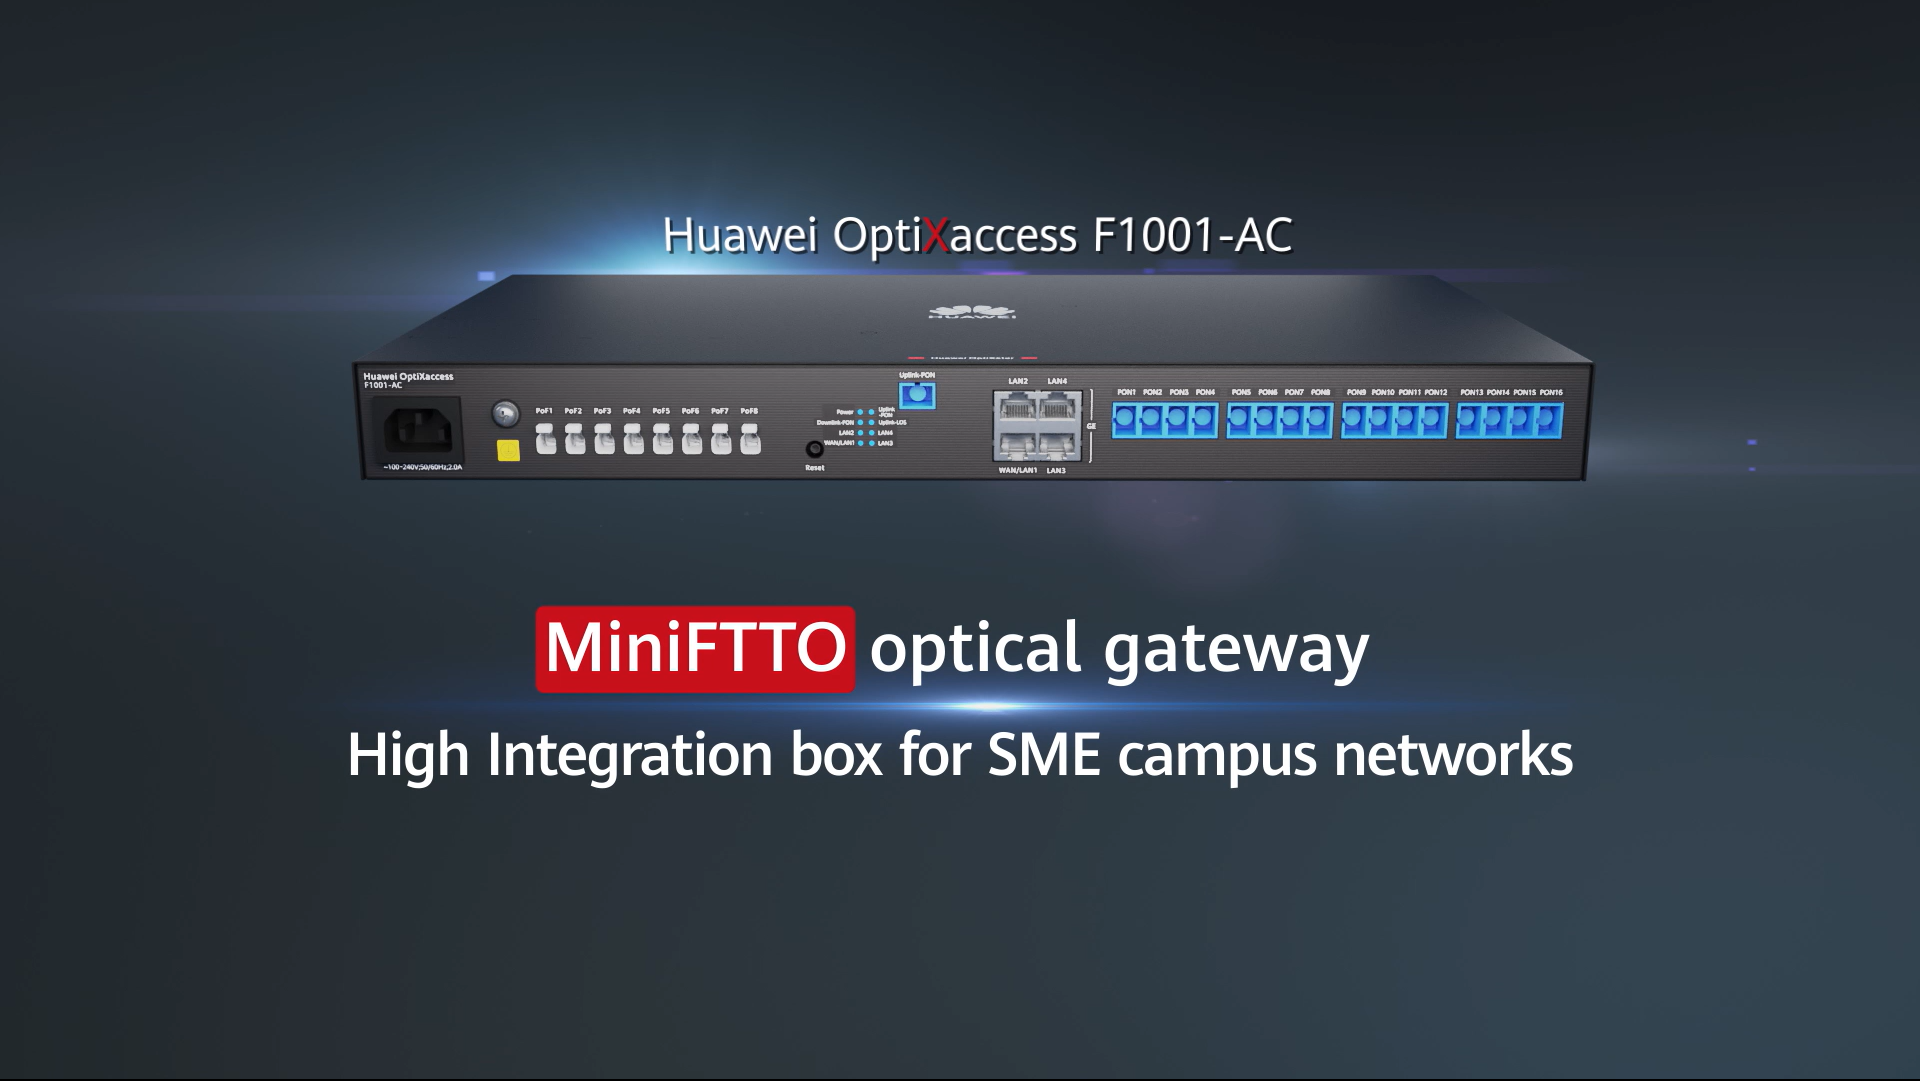Click the PoF4 port connector
This screenshot has width=1920, height=1081.
click(633, 438)
